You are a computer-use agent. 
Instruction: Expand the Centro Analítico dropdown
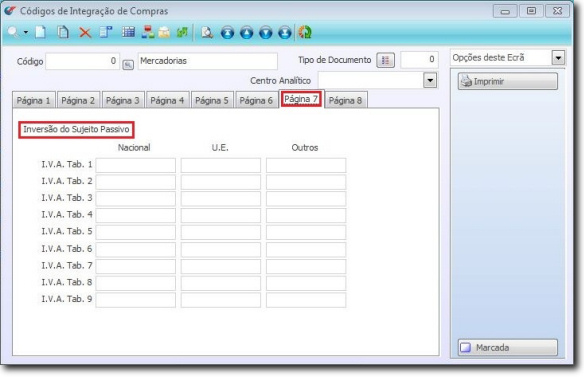(430, 80)
